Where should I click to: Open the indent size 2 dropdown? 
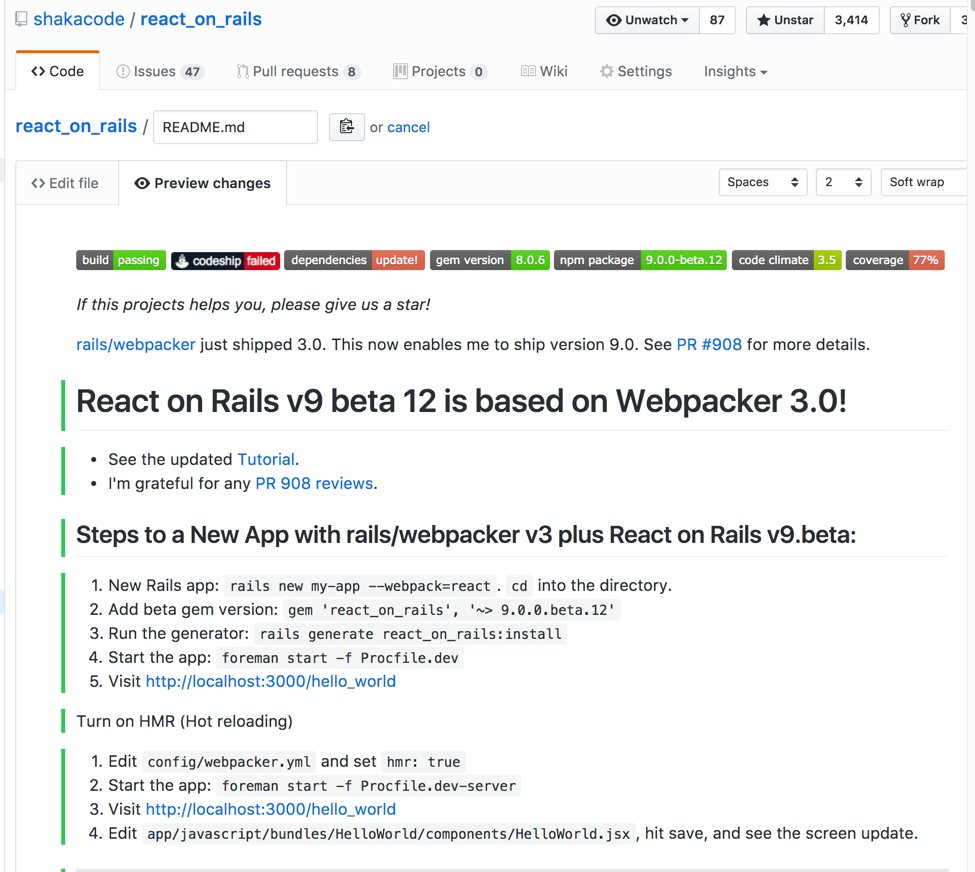click(x=843, y=182)
